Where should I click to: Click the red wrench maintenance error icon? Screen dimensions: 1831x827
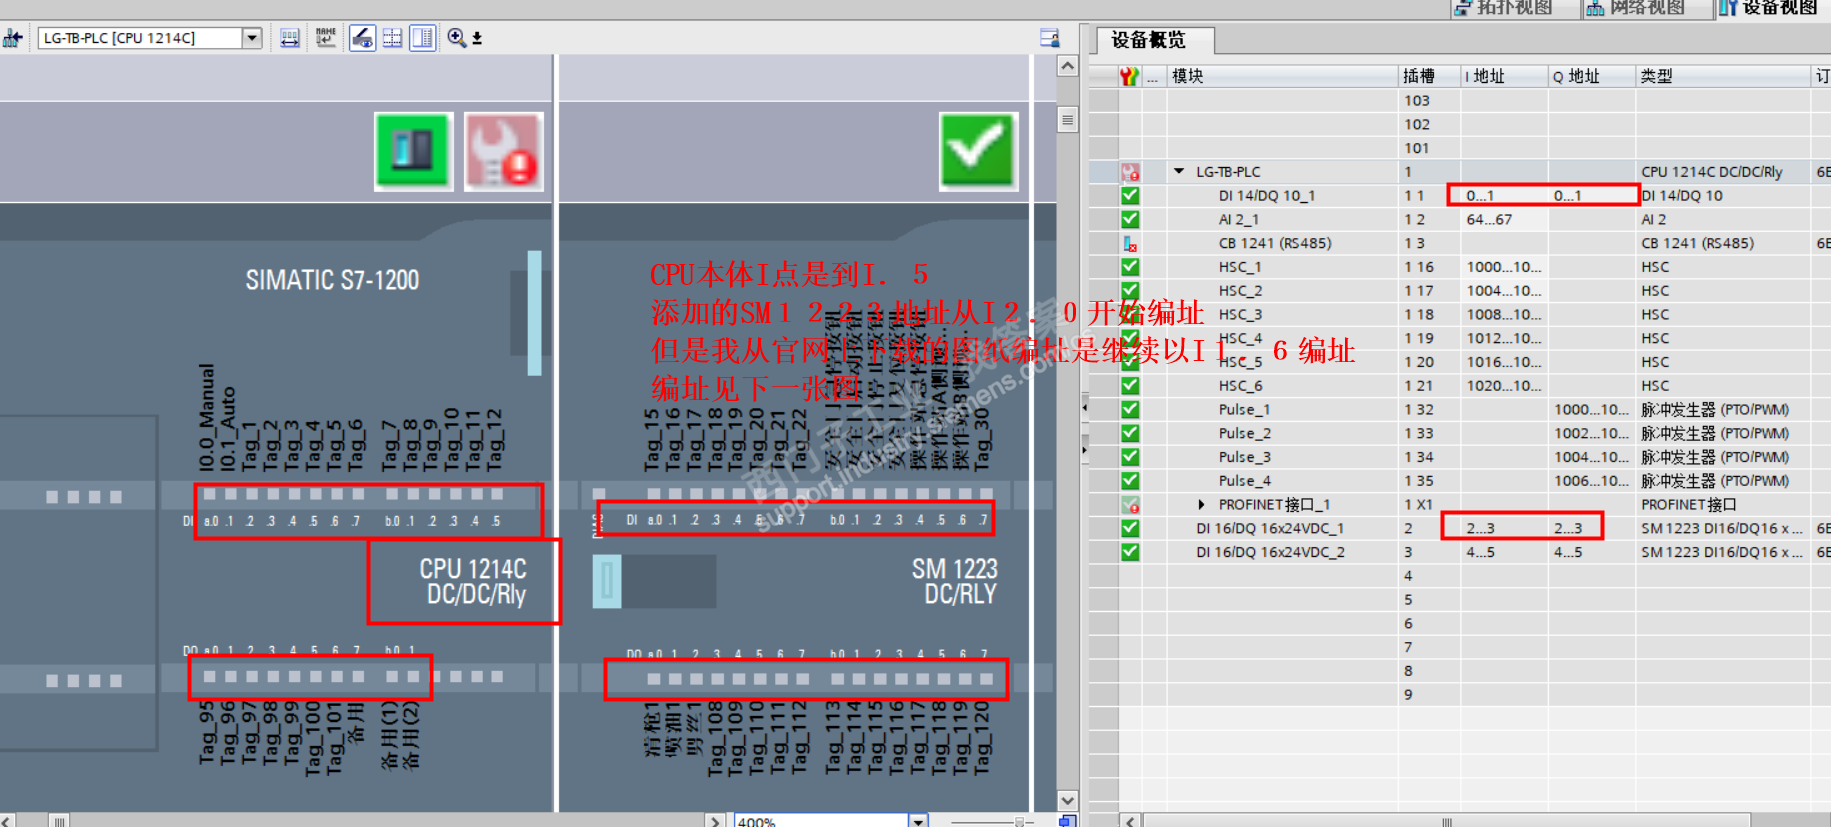click(x=504, y=151)
